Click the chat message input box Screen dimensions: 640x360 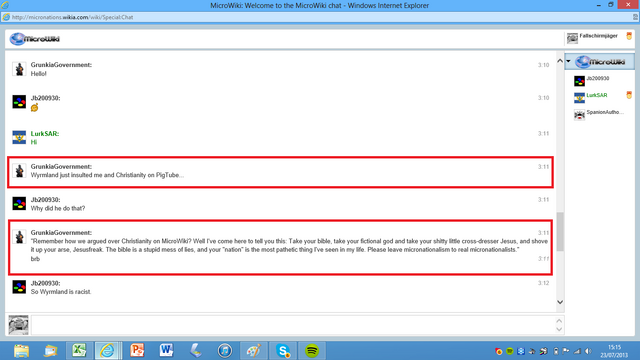point(293,325)
